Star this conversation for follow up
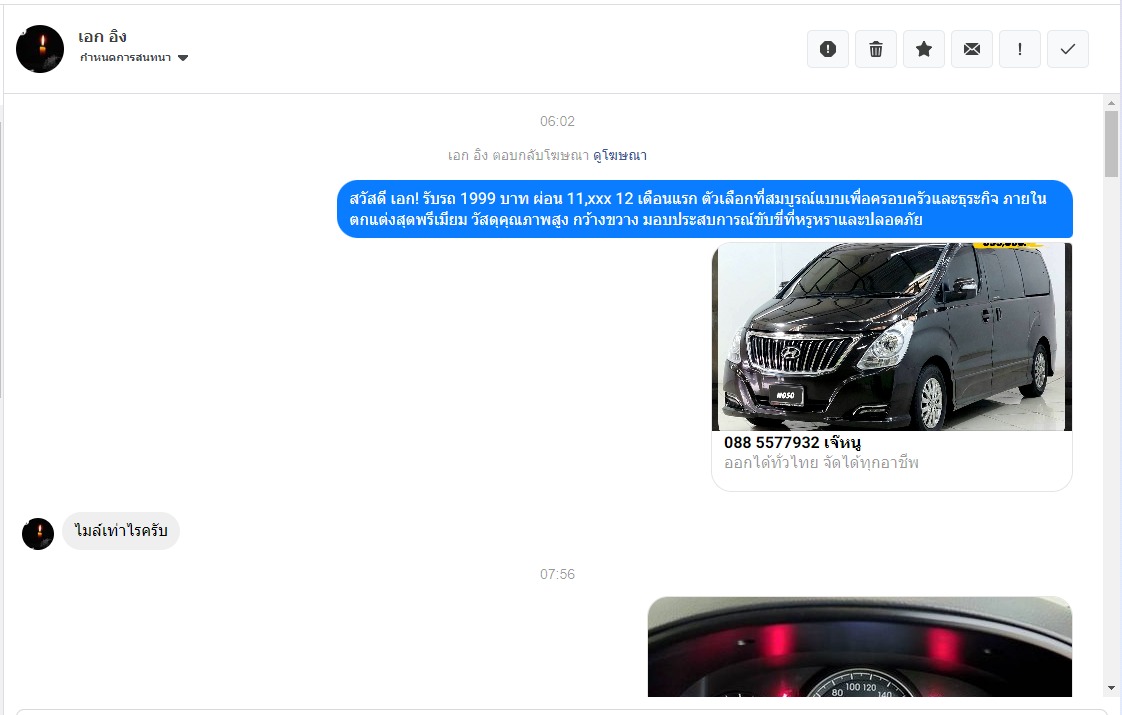The height and width of the screenshot is (715, 1122). point(924,49)
